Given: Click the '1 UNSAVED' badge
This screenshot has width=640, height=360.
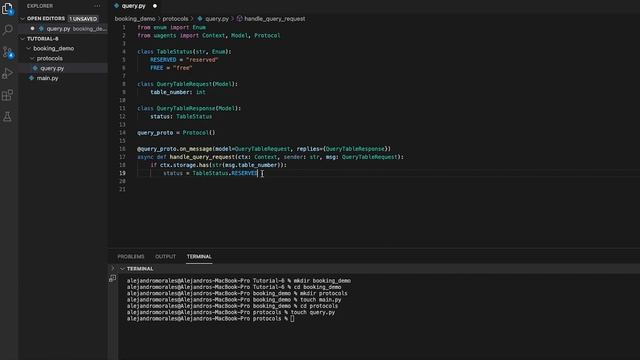Looking at the screenshot, I should pyautogui.click(x=83, y=19).
